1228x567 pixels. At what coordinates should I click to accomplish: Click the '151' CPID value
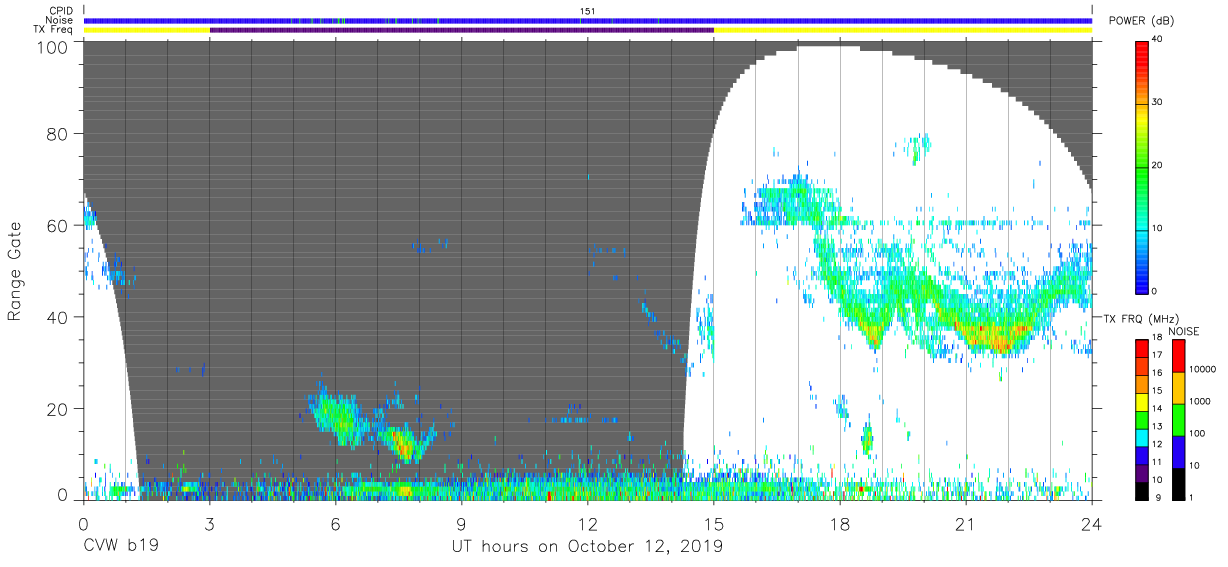coord(587,11)
